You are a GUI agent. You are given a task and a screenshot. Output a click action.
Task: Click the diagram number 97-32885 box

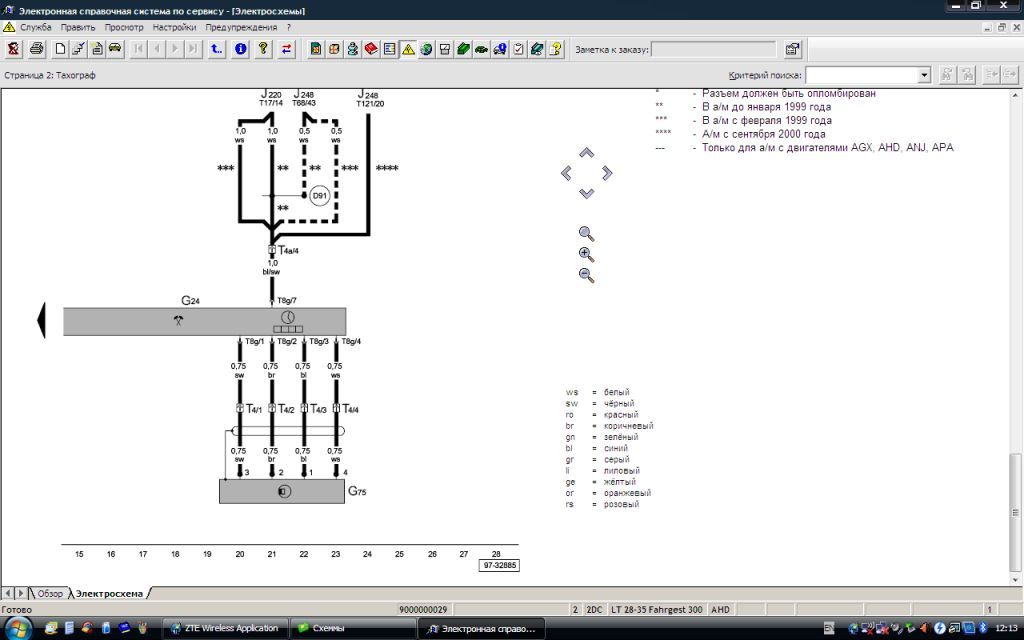500,566
